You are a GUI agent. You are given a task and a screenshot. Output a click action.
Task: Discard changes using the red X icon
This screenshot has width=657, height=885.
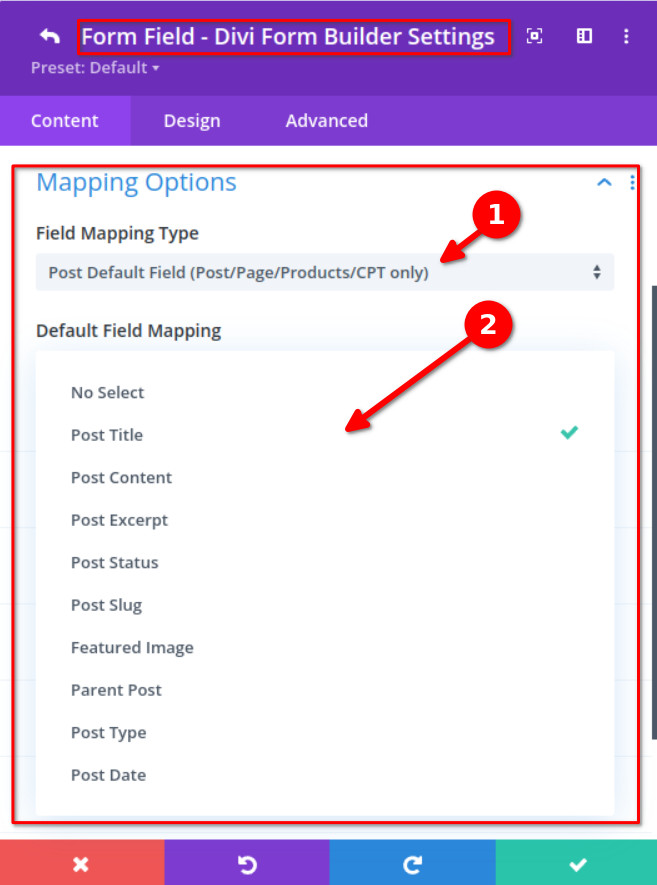(x=81, y=862)
